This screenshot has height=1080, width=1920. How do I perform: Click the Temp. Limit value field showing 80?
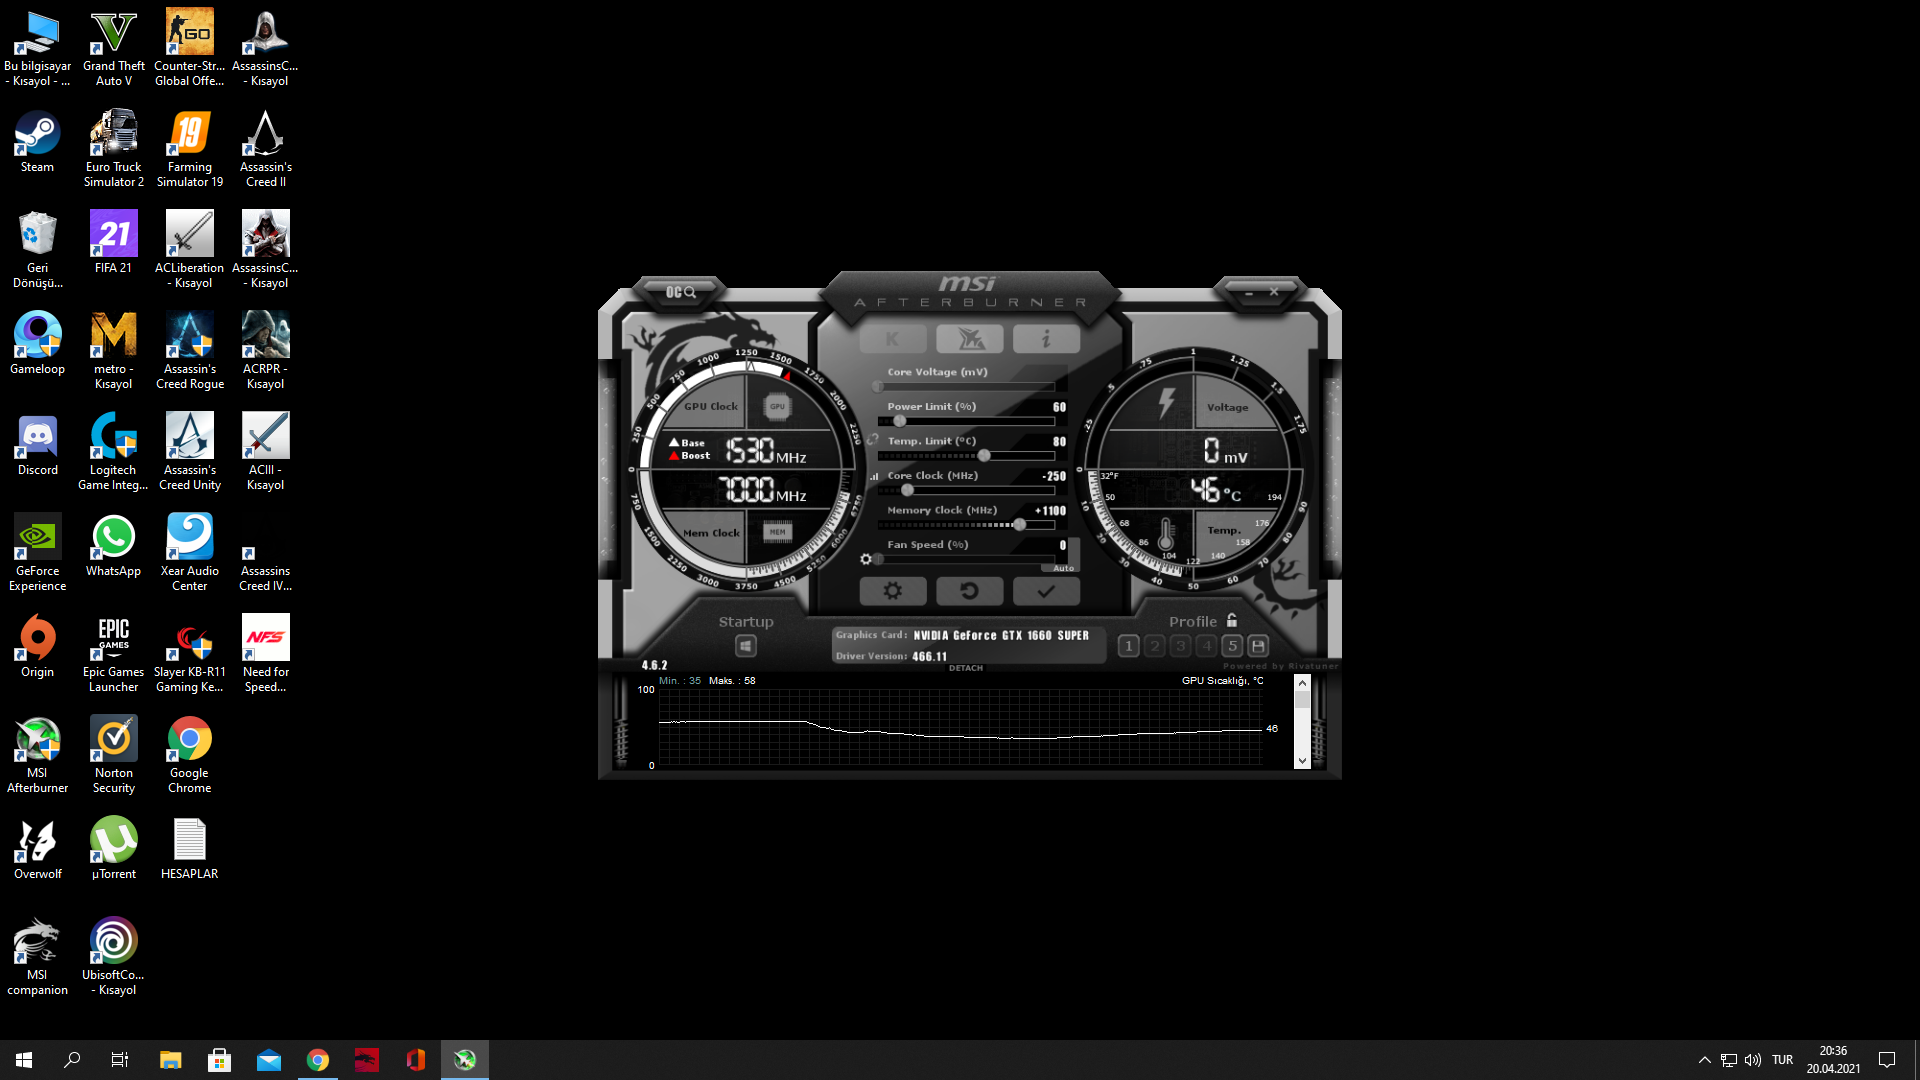(x=1059, y=441)
